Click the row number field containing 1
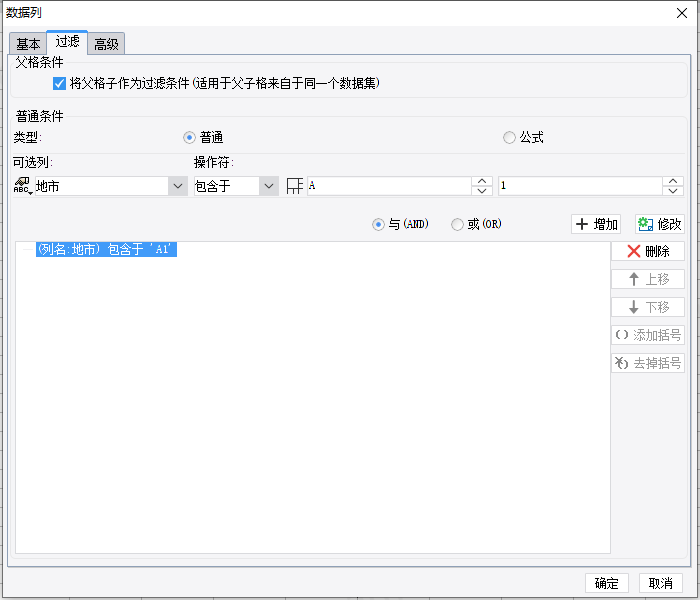Image resolution: width=700 pixels, height=600 pixels. [x=580, y=186]
